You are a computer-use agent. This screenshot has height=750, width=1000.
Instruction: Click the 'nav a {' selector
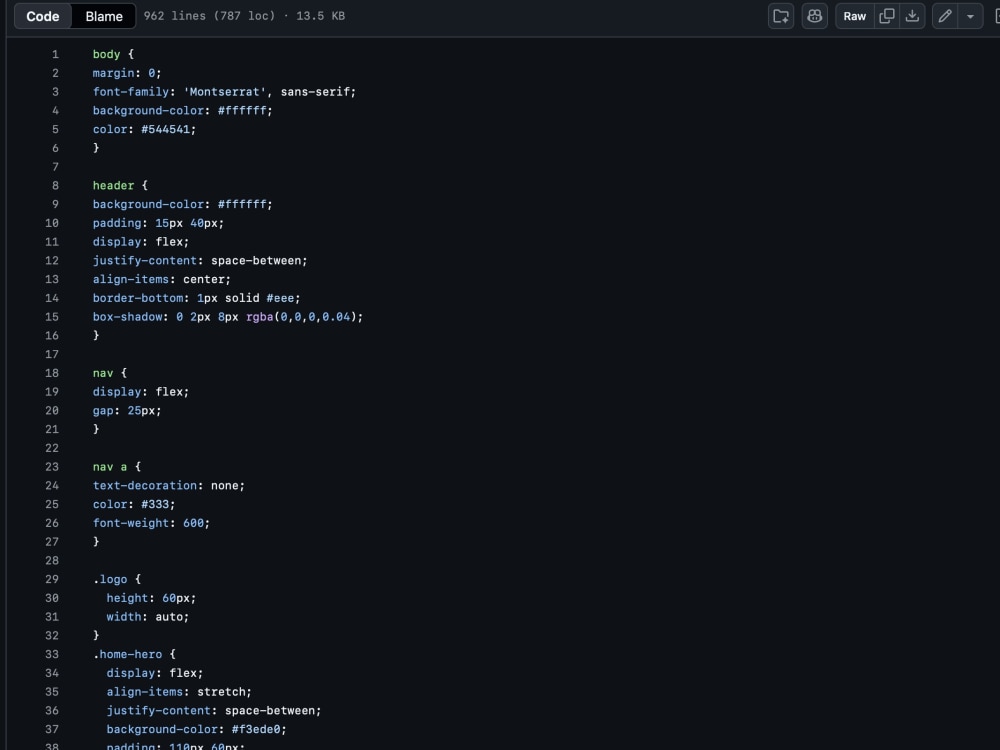tap(117, 467)
